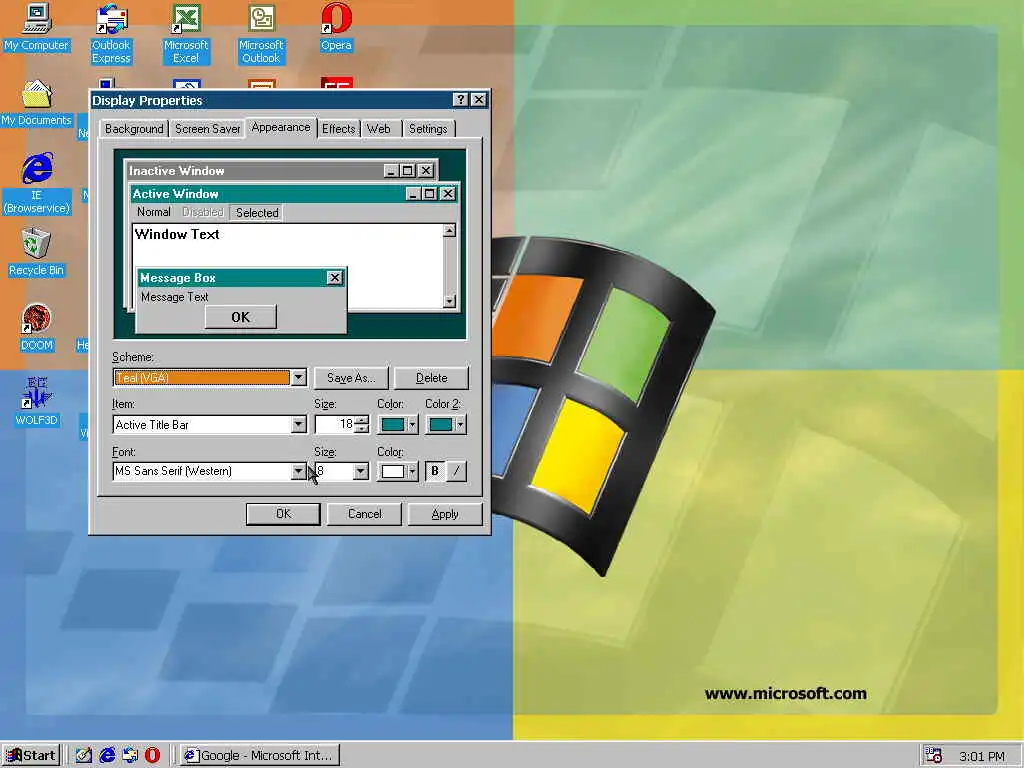1024x768 pixels.
Task: Click Selected menu item in preview
Action: tap(257, 212)
